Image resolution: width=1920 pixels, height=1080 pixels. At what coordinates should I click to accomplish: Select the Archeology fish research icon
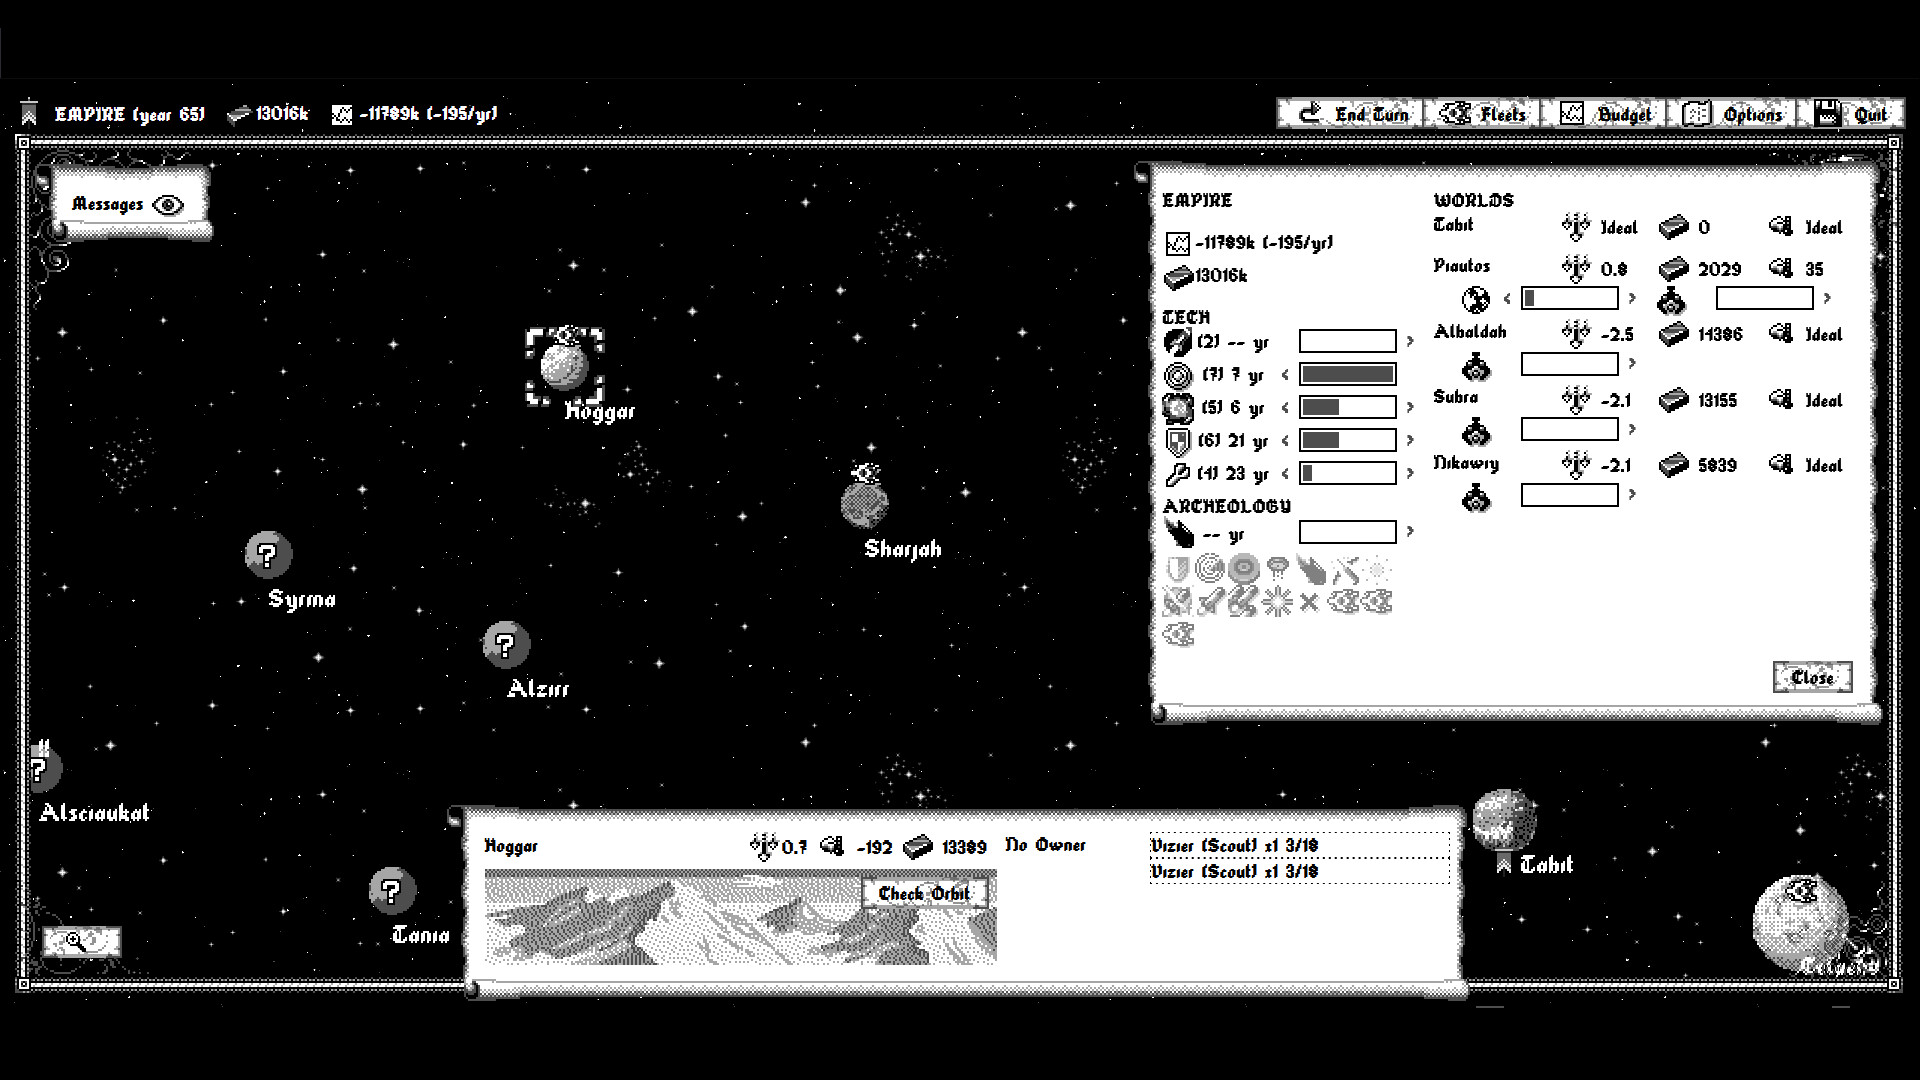click(1177, 531)
